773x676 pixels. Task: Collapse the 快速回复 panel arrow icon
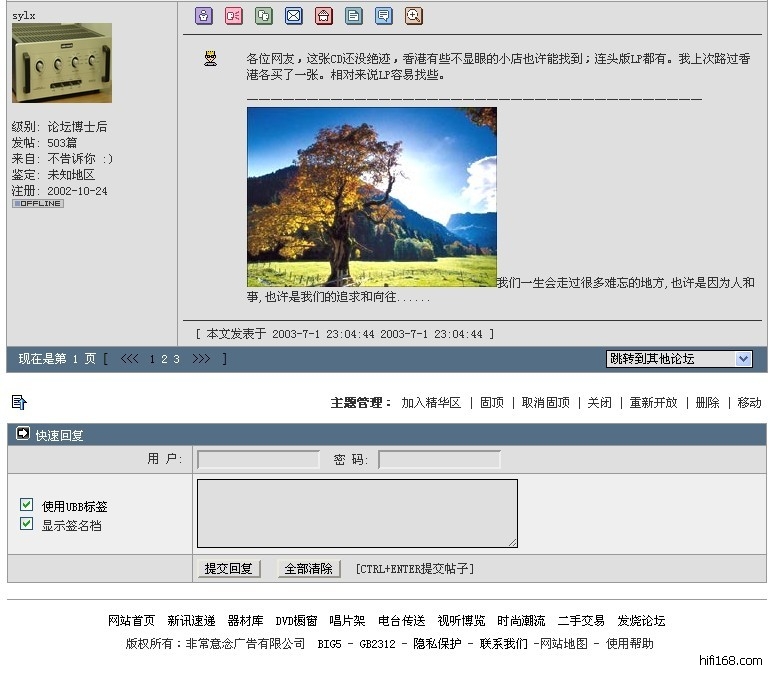pos(23,435)
